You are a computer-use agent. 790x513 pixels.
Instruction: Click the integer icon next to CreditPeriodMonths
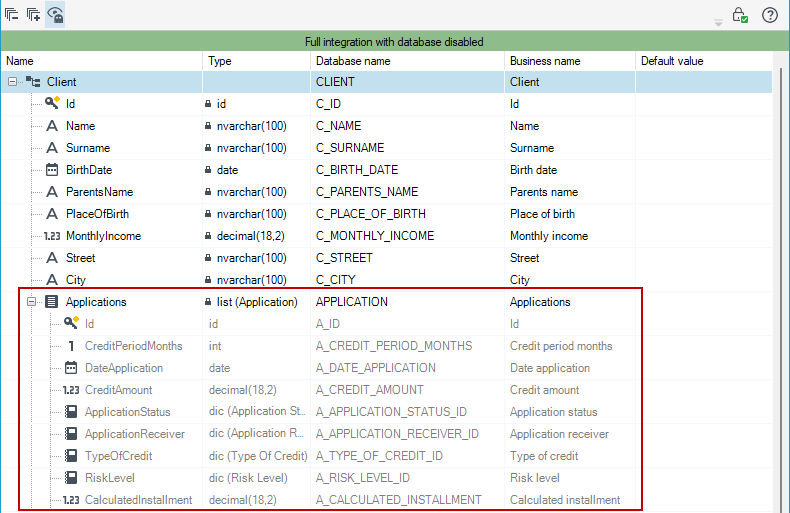[71, 346]
